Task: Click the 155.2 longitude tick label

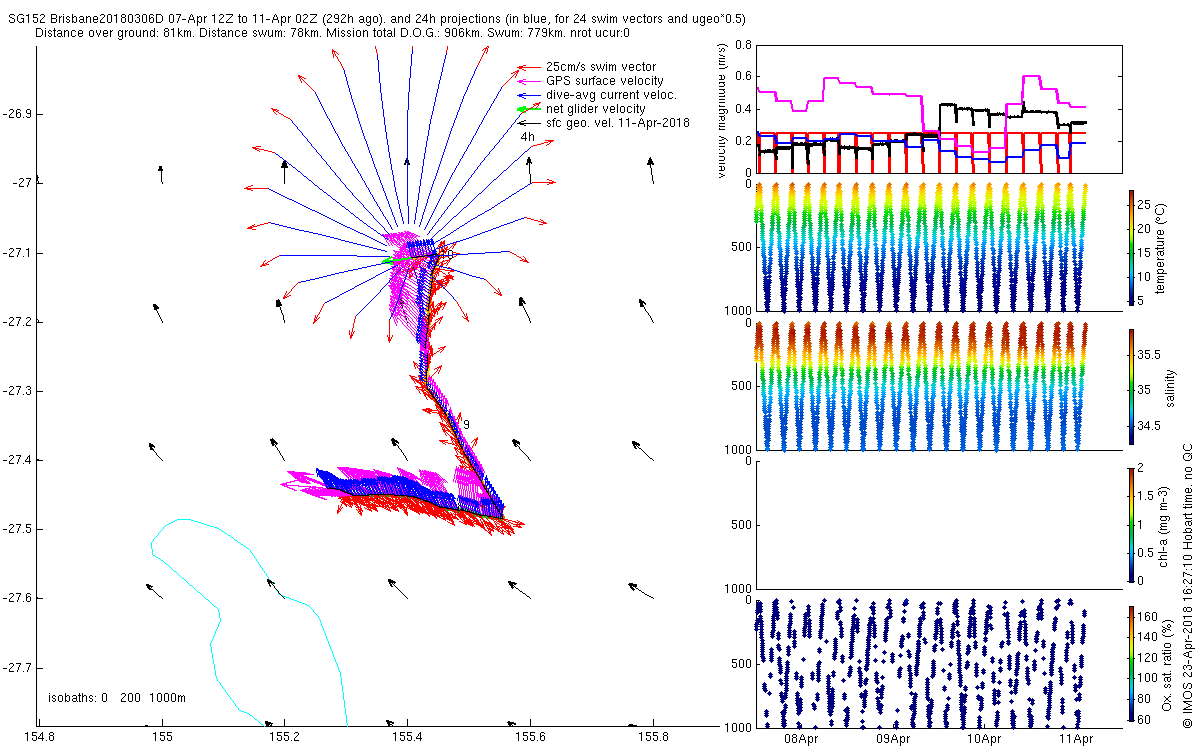Action: 285,737
